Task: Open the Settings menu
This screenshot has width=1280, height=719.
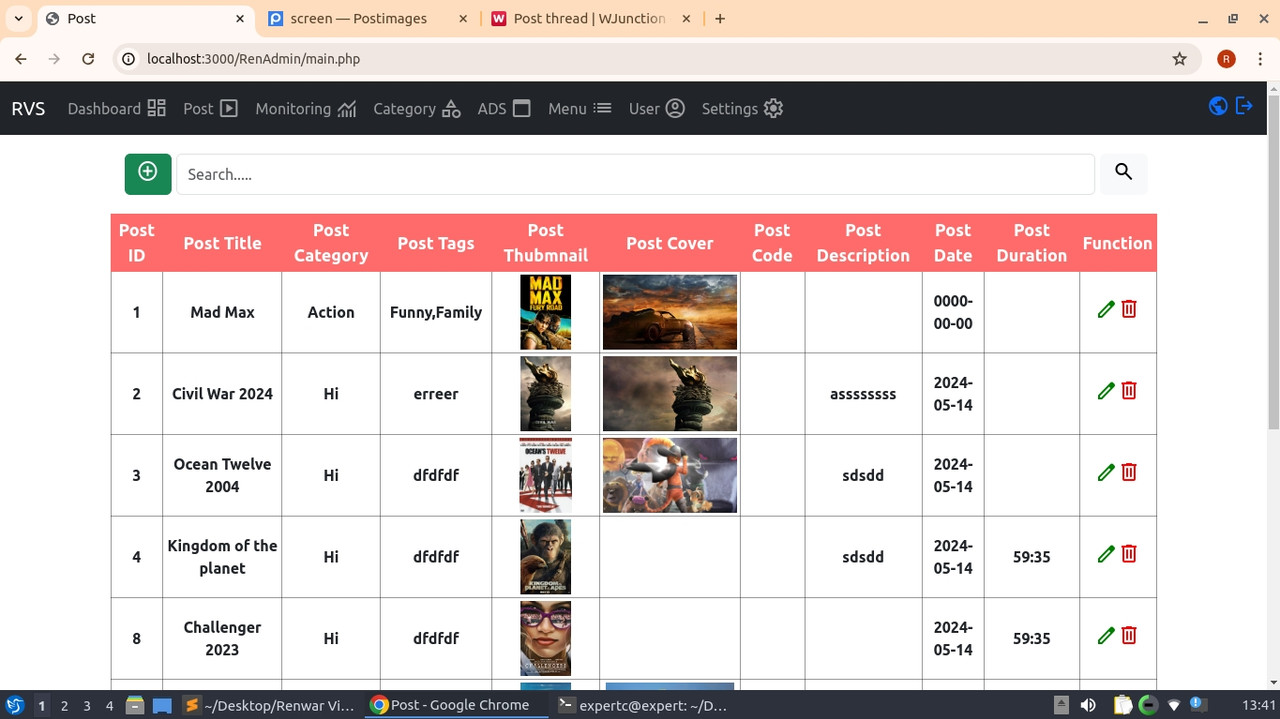Action: tap(741, 109)
